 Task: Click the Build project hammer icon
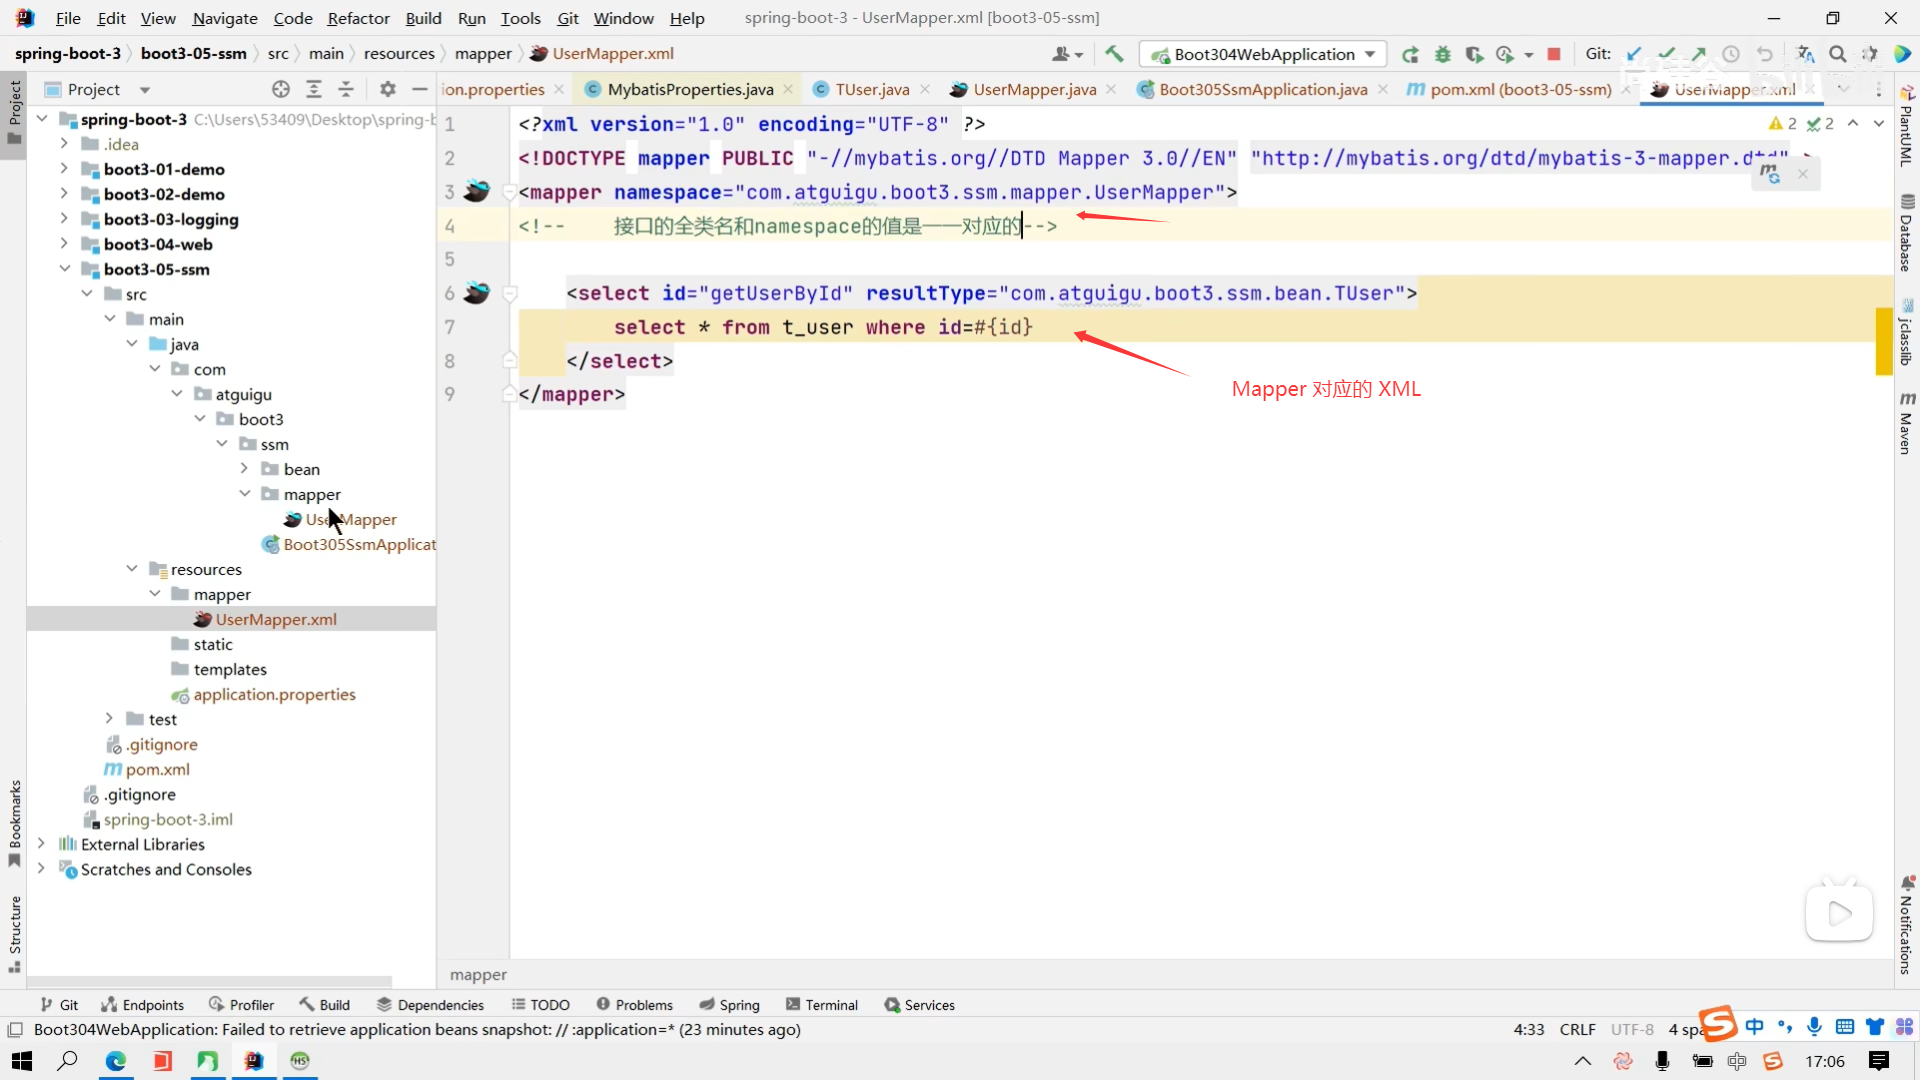click(1114, 54)
